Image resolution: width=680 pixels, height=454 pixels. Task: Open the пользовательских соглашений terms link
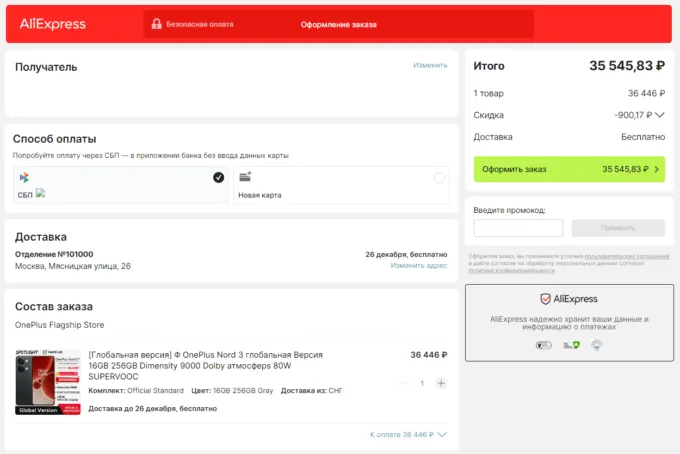(x=625, y=257)
